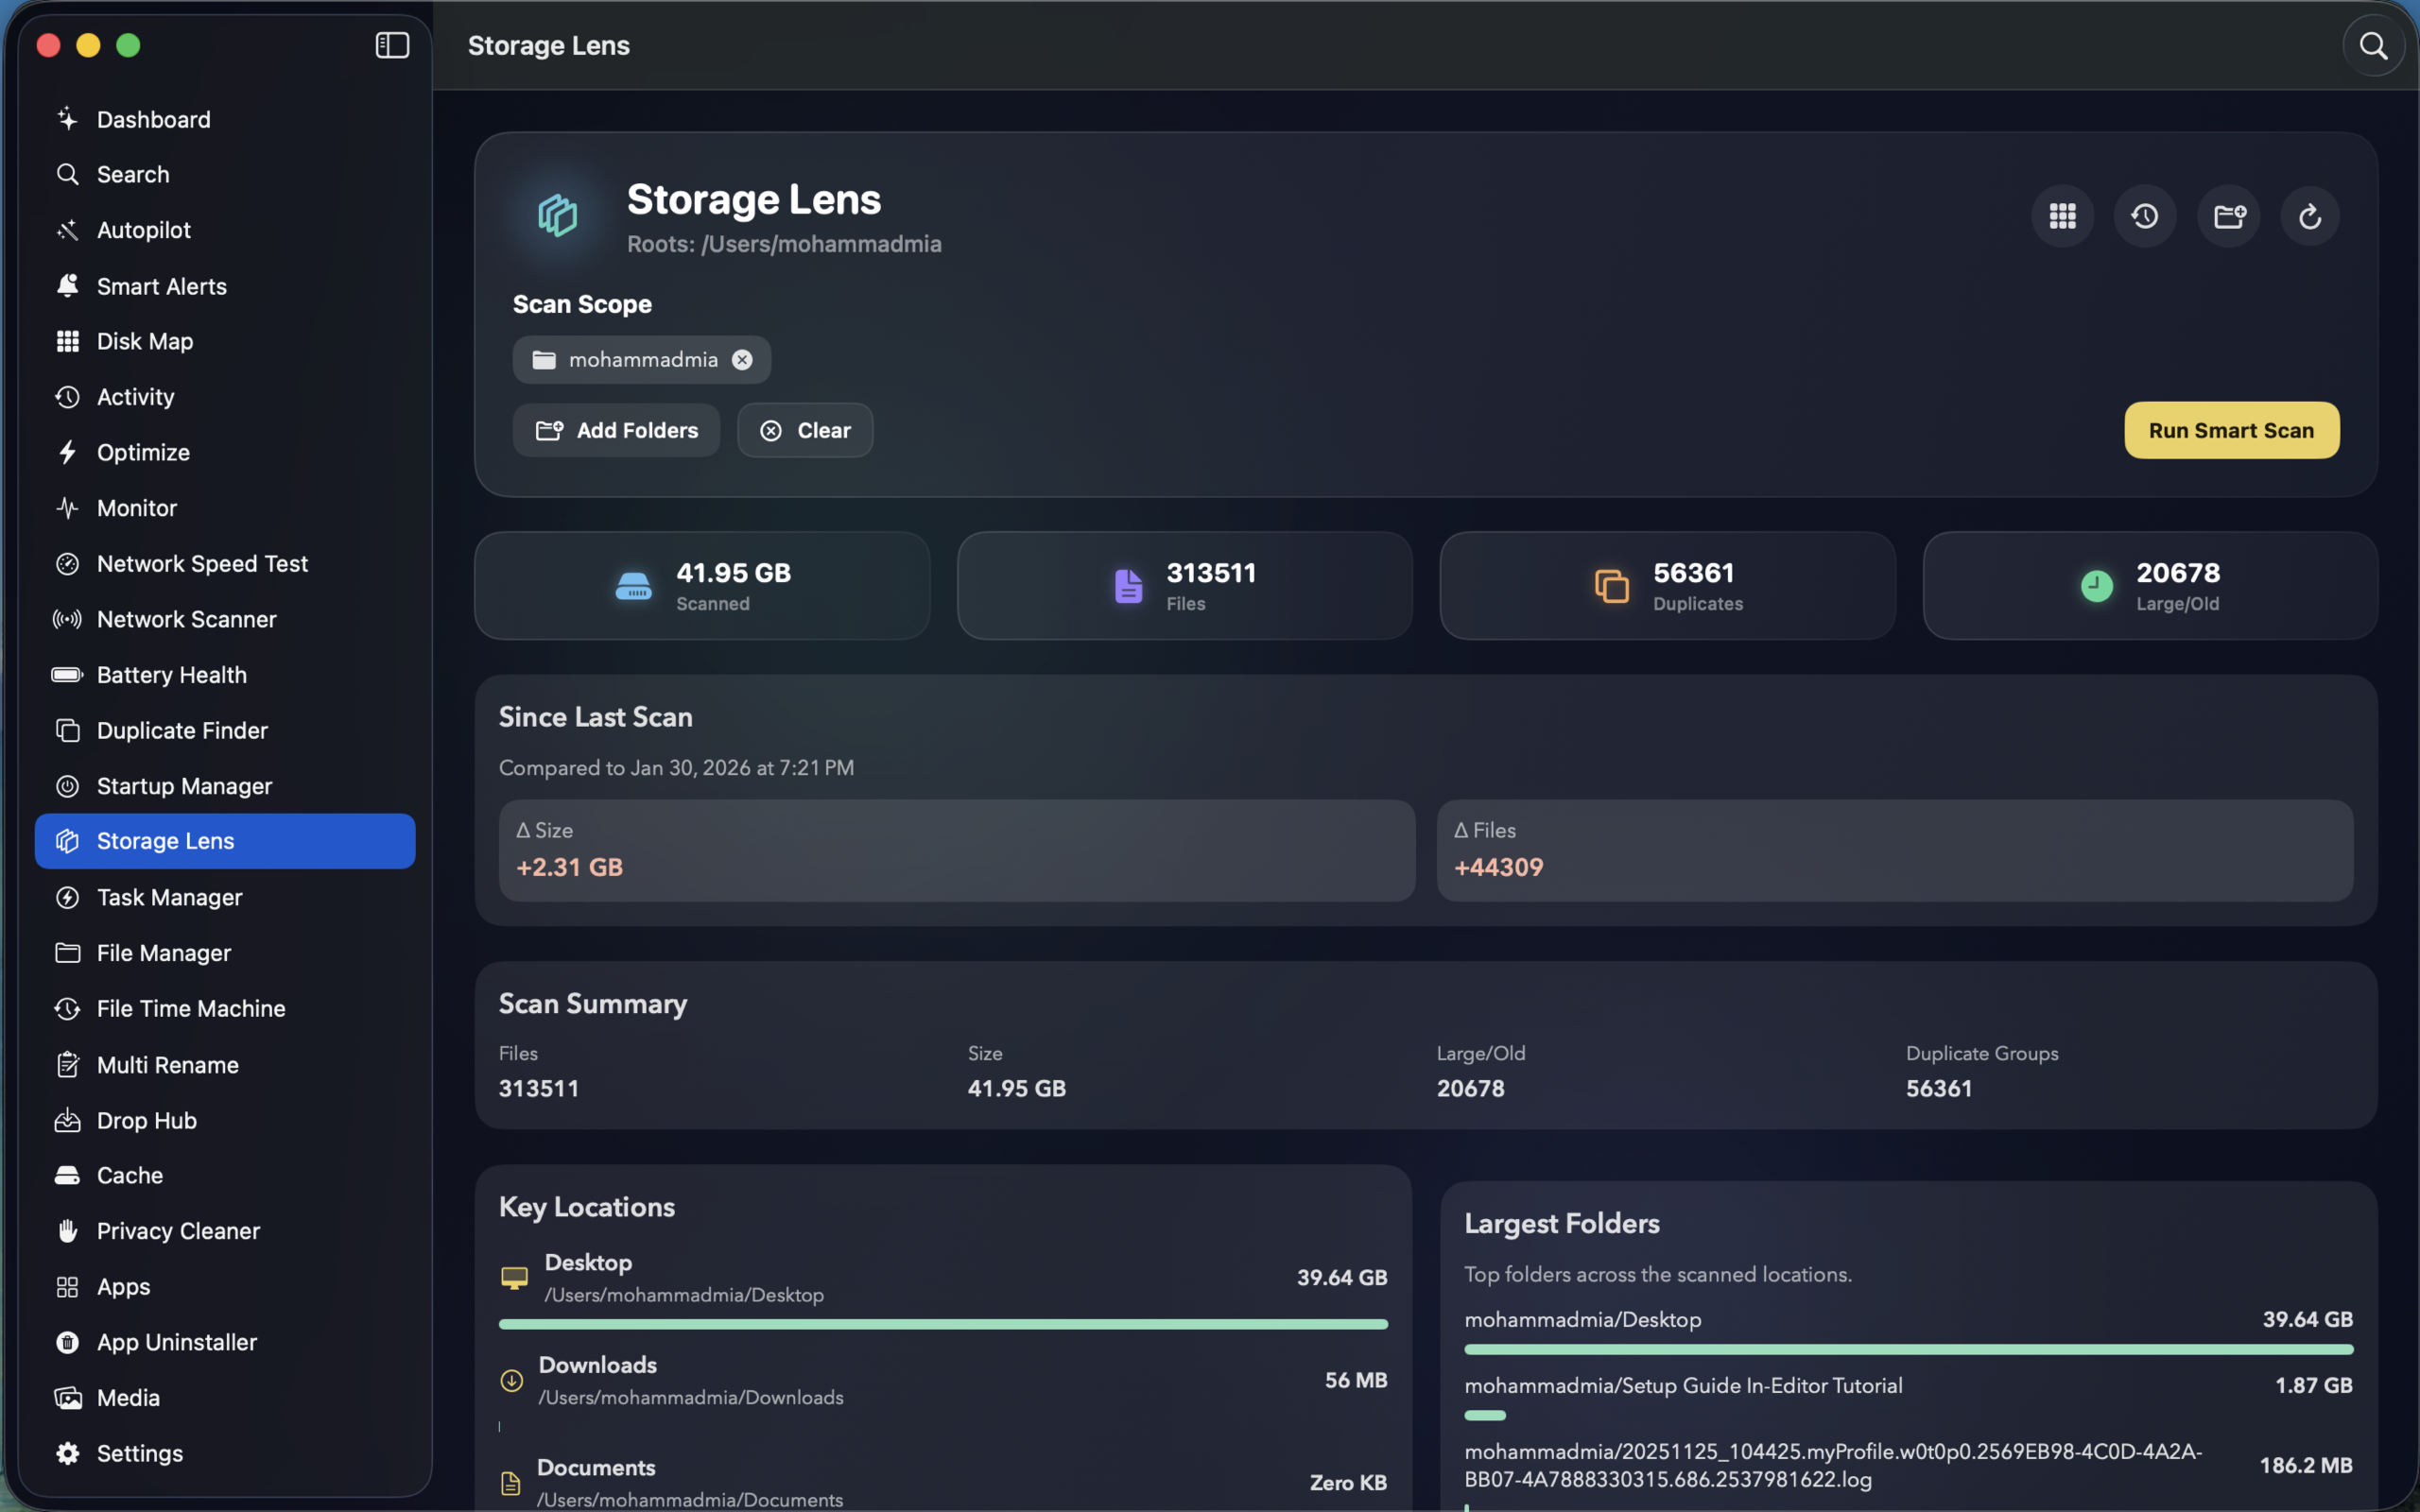Clear the scan scope
The width and height of the screenshot is (2420, 1512).
tap(805, 430)
